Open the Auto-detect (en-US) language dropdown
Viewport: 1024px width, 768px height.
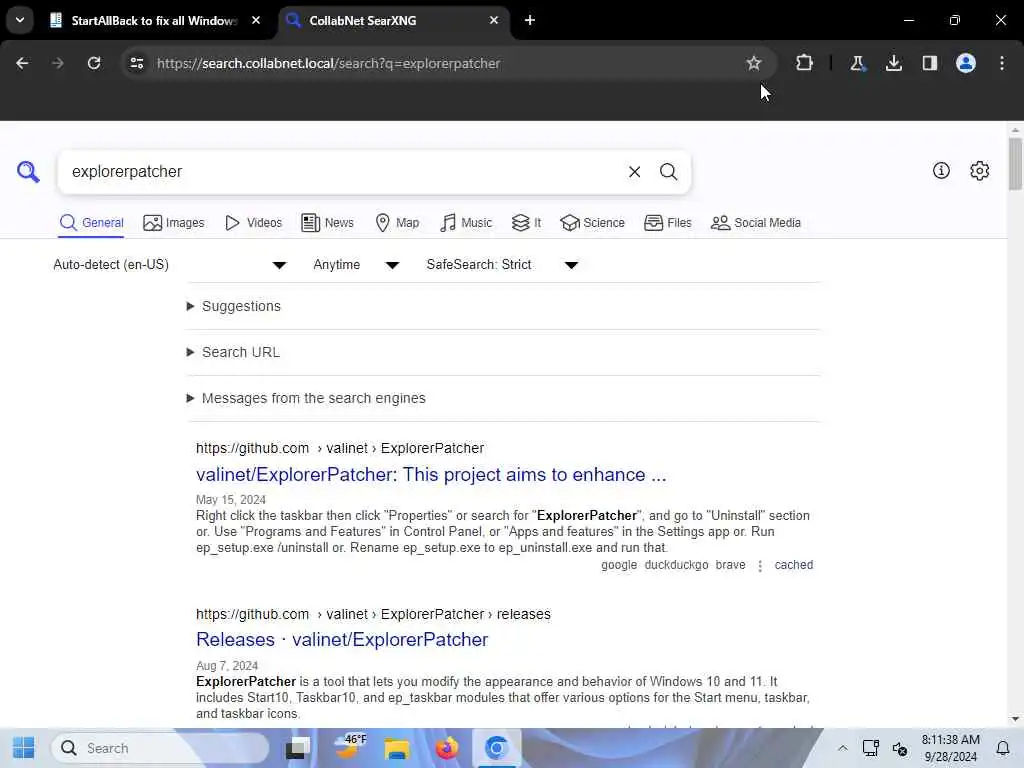click(170, 264)
